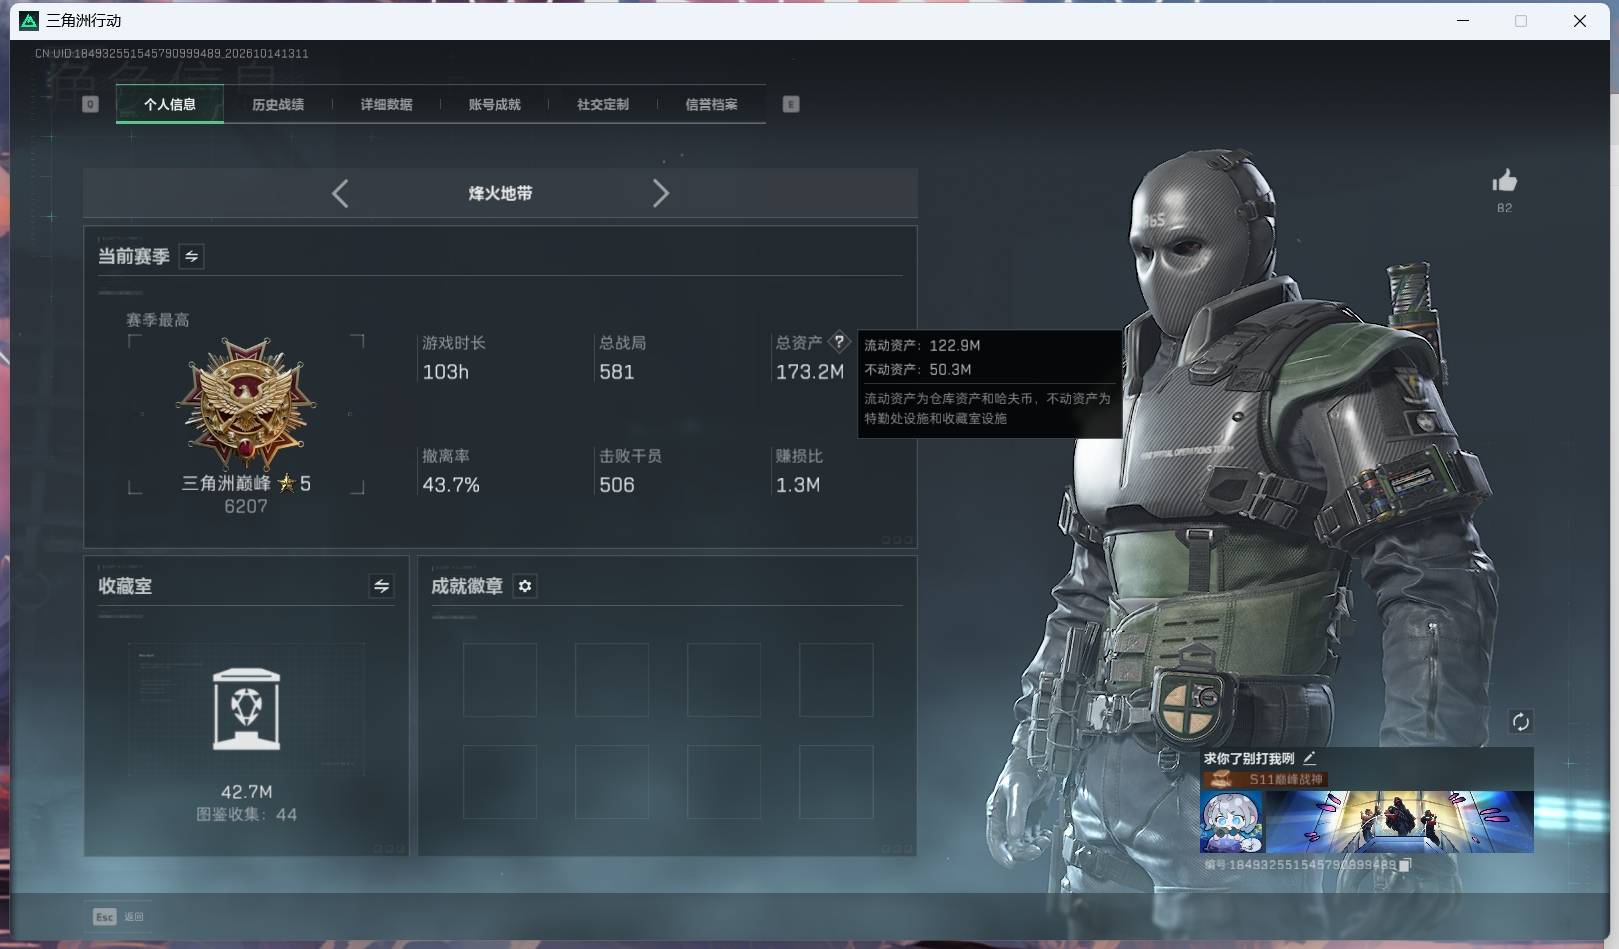1619x949 pixels.
Task: Click the 42.7M collection room value
Action: point(247,792)
